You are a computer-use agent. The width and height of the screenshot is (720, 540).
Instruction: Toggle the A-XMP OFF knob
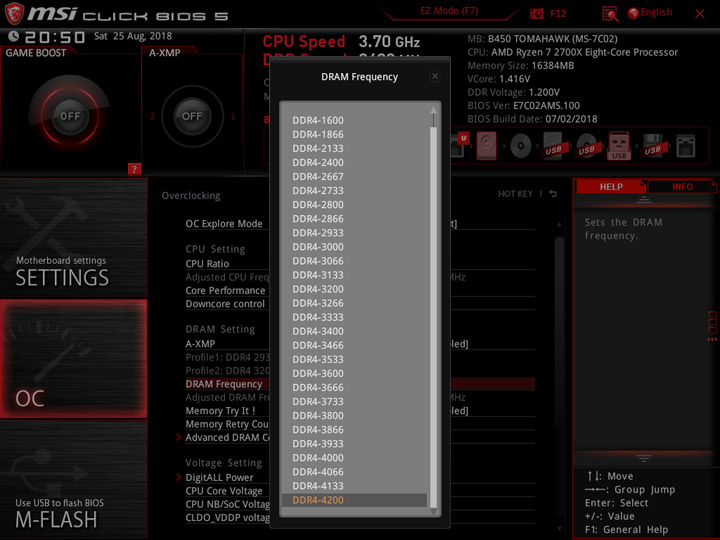tap(192, 116)
